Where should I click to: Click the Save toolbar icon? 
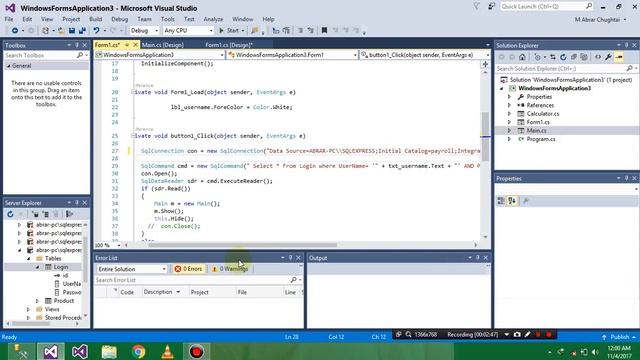72,31
